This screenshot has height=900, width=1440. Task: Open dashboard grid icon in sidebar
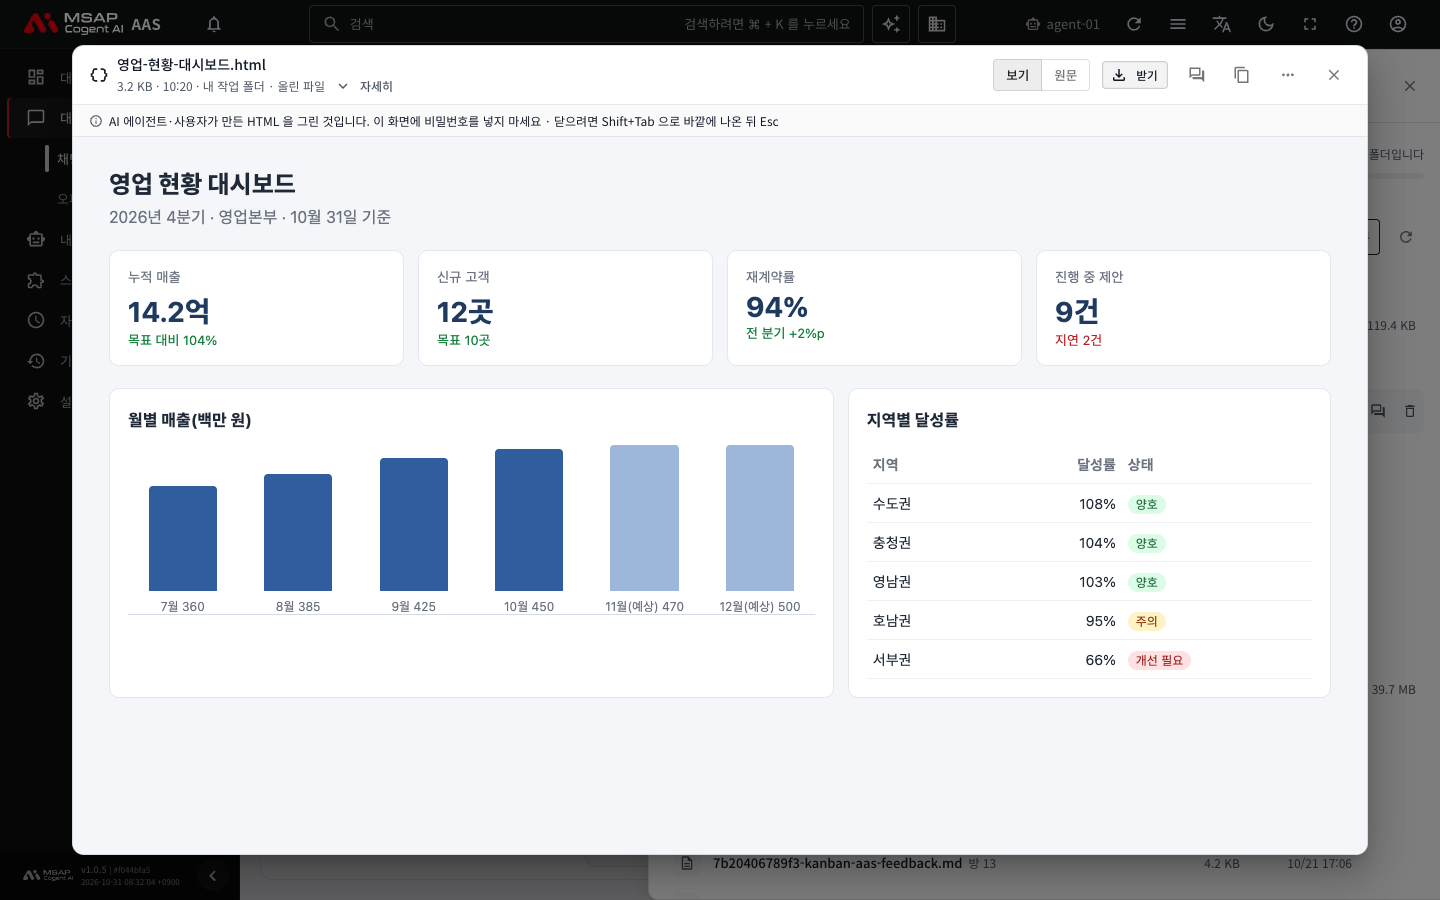coord(36,77)
